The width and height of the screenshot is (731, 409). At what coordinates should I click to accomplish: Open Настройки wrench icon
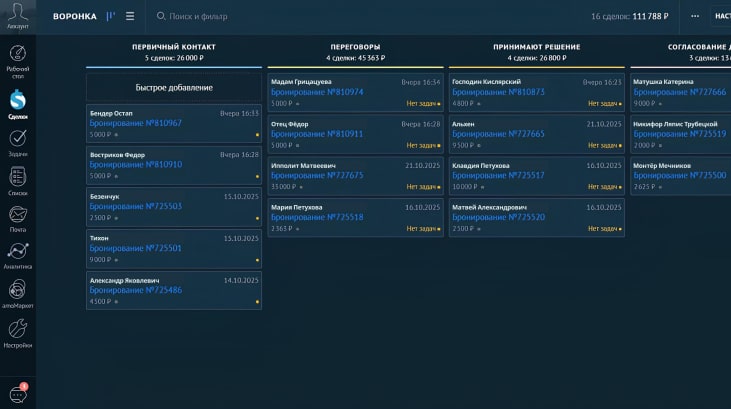point(17,331)
